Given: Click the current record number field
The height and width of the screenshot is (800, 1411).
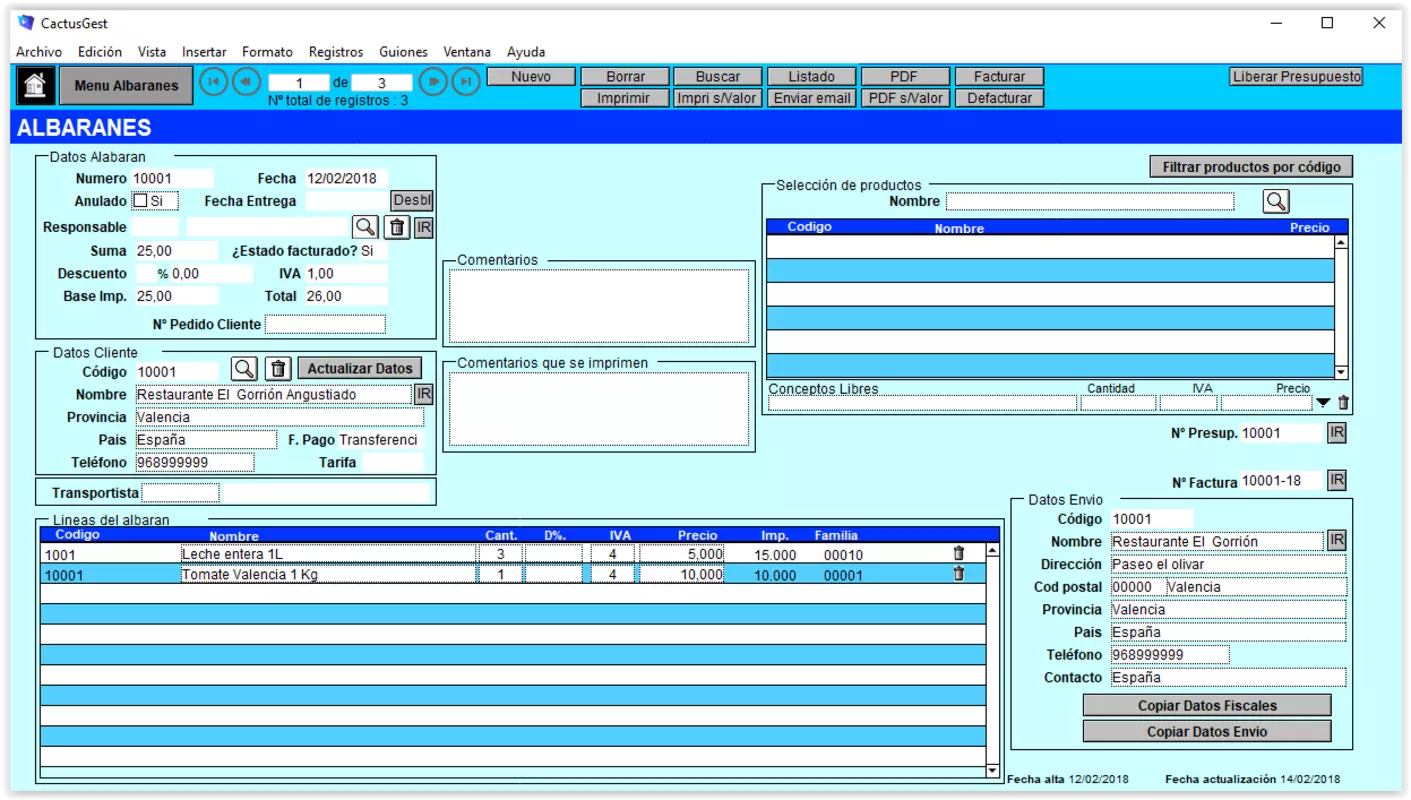Looking at the screenshot, I should [x=298, y=83].
